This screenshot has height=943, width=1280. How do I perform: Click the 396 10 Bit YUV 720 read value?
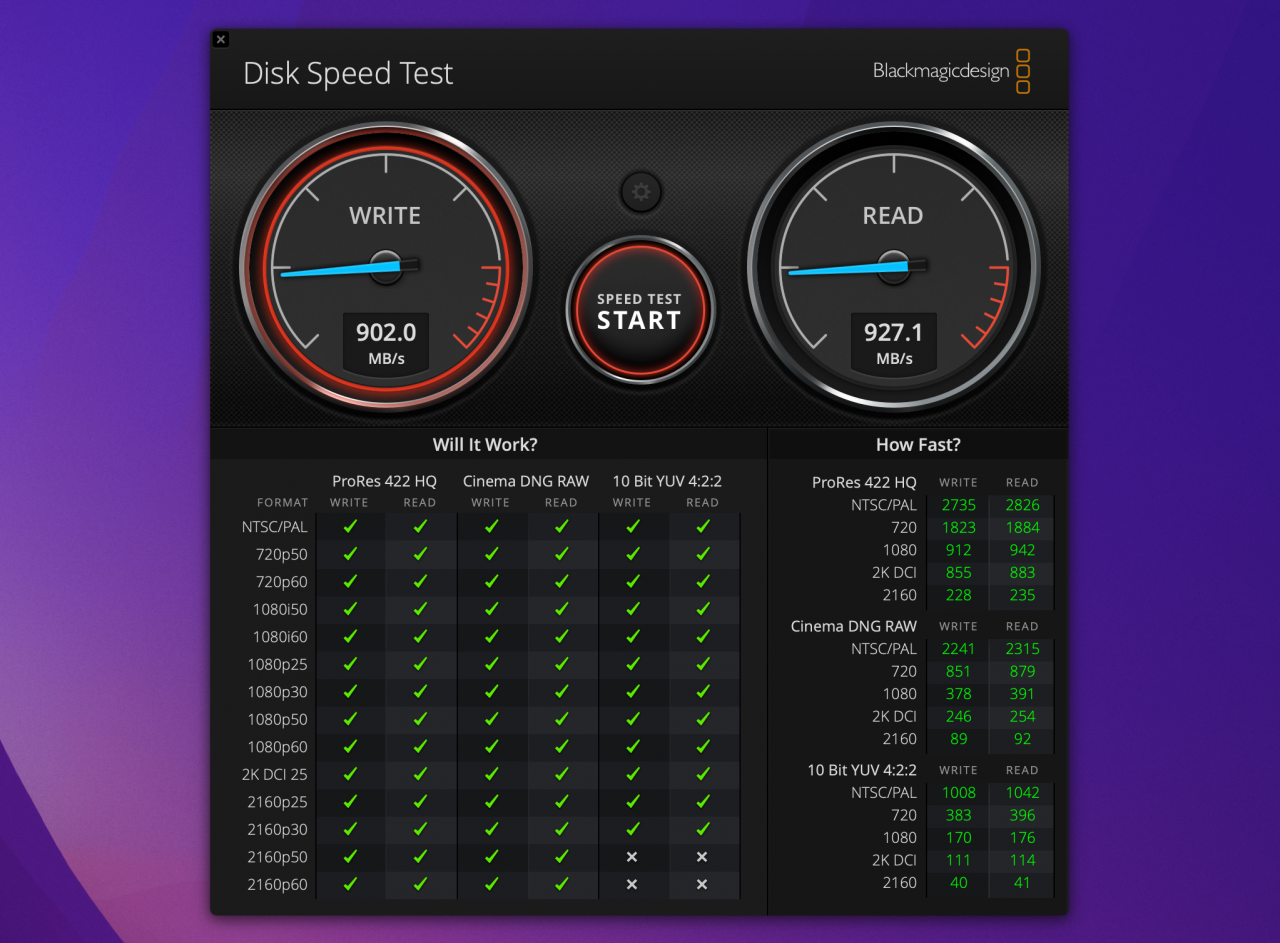[x=1022, y=815]
